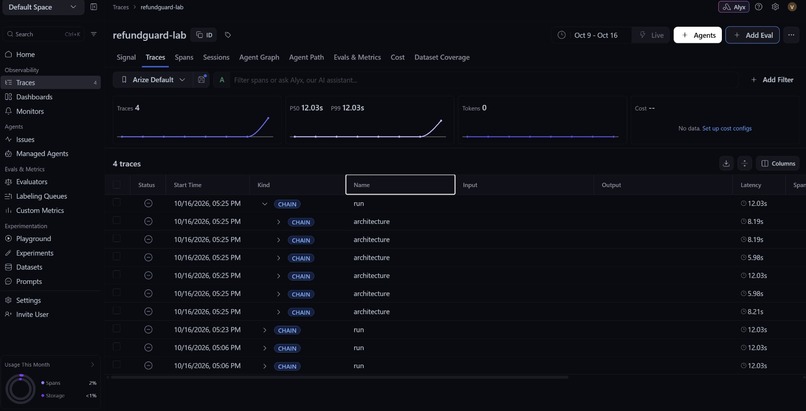Click the tag icon beside project ID
This screenshot has height=411, width=806.
coord(228,35)
